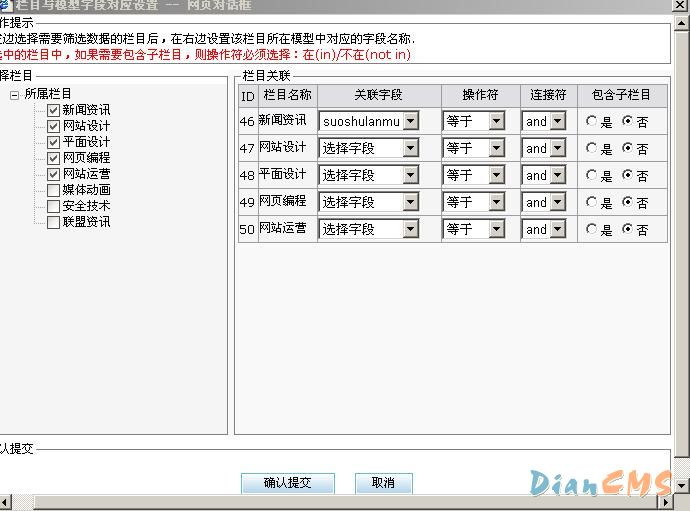Uncheck the 新闻资讯 checkbox in tree
Image resolution: width=690 pixels, height=511 pixels.
pyautogui.click(x=54, y=110)
